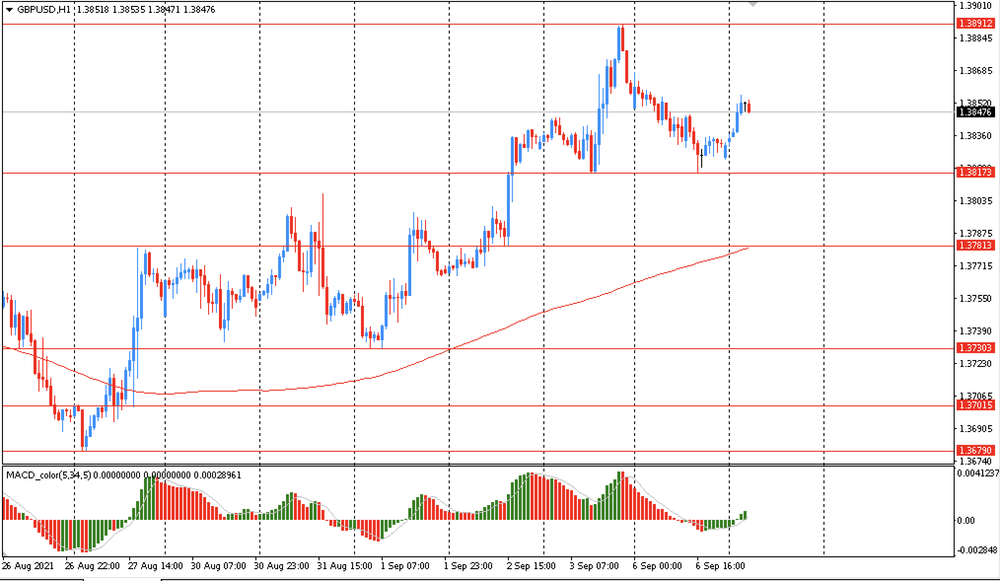Open the chart menu arrow beside GBPUSD,H1
The height and width of the screenshot is (581, 1000).
[9, 10]
